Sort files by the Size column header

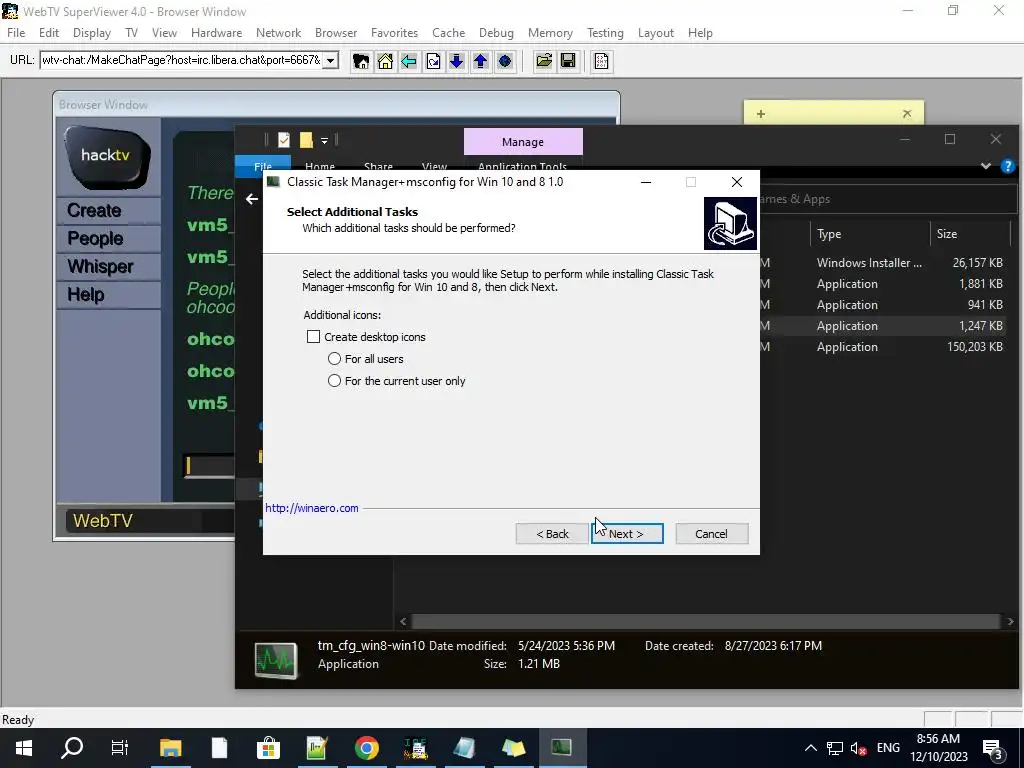[x=970, y=234]
